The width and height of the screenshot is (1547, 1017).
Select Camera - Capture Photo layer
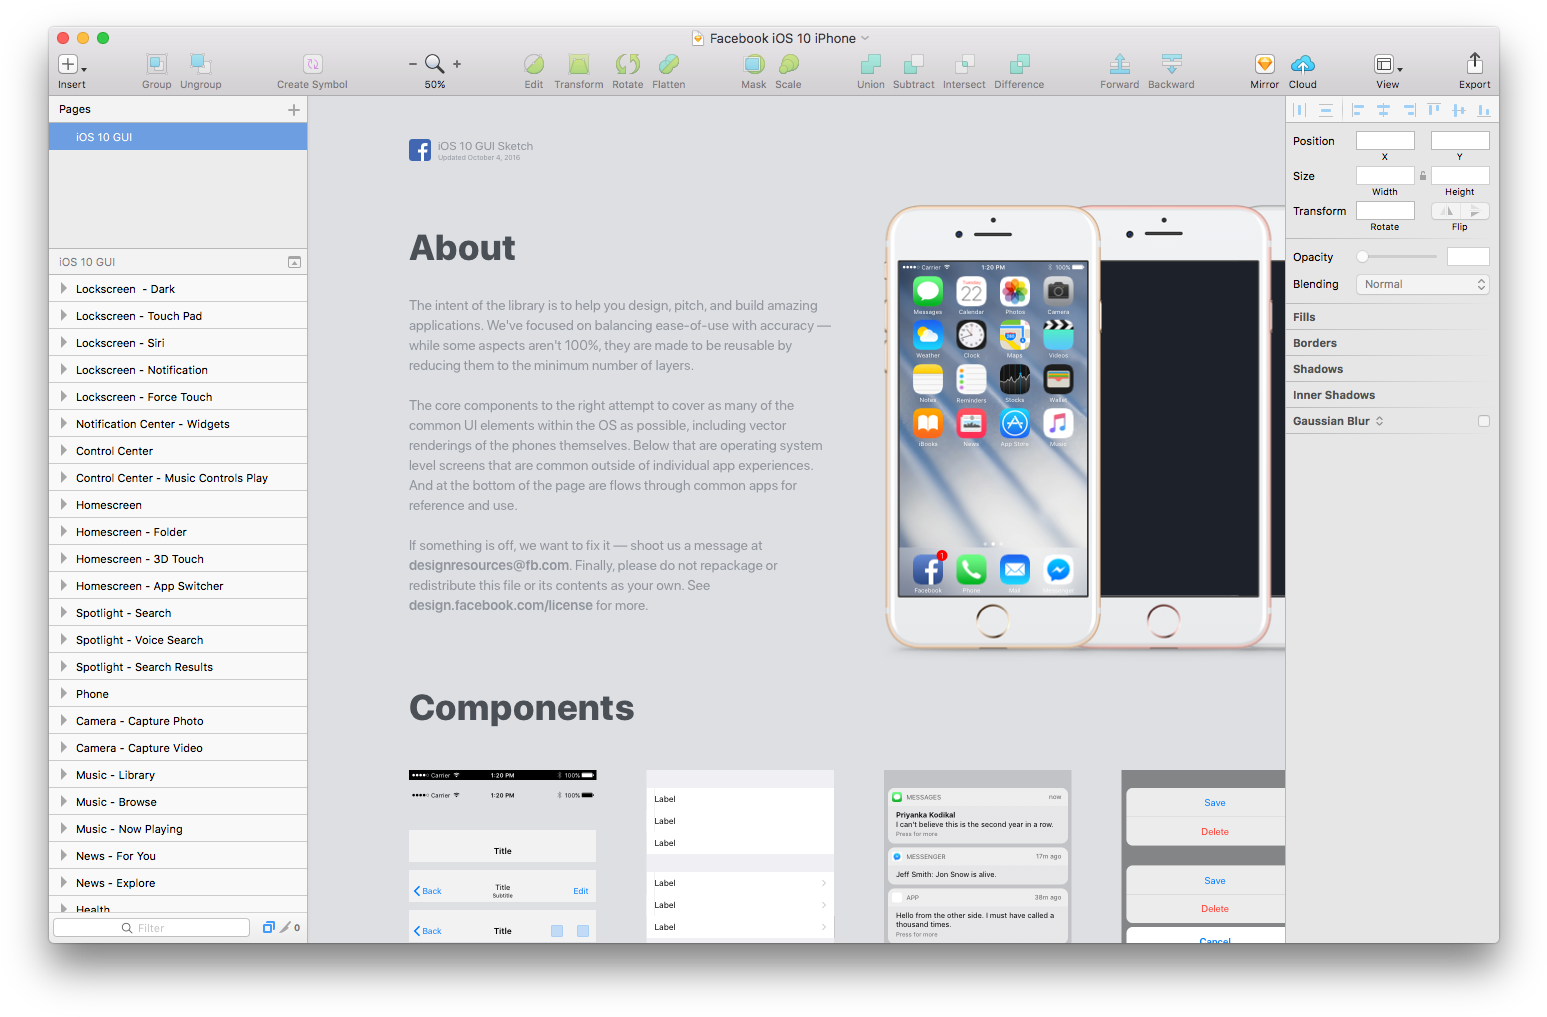click(x=178, y=721)
